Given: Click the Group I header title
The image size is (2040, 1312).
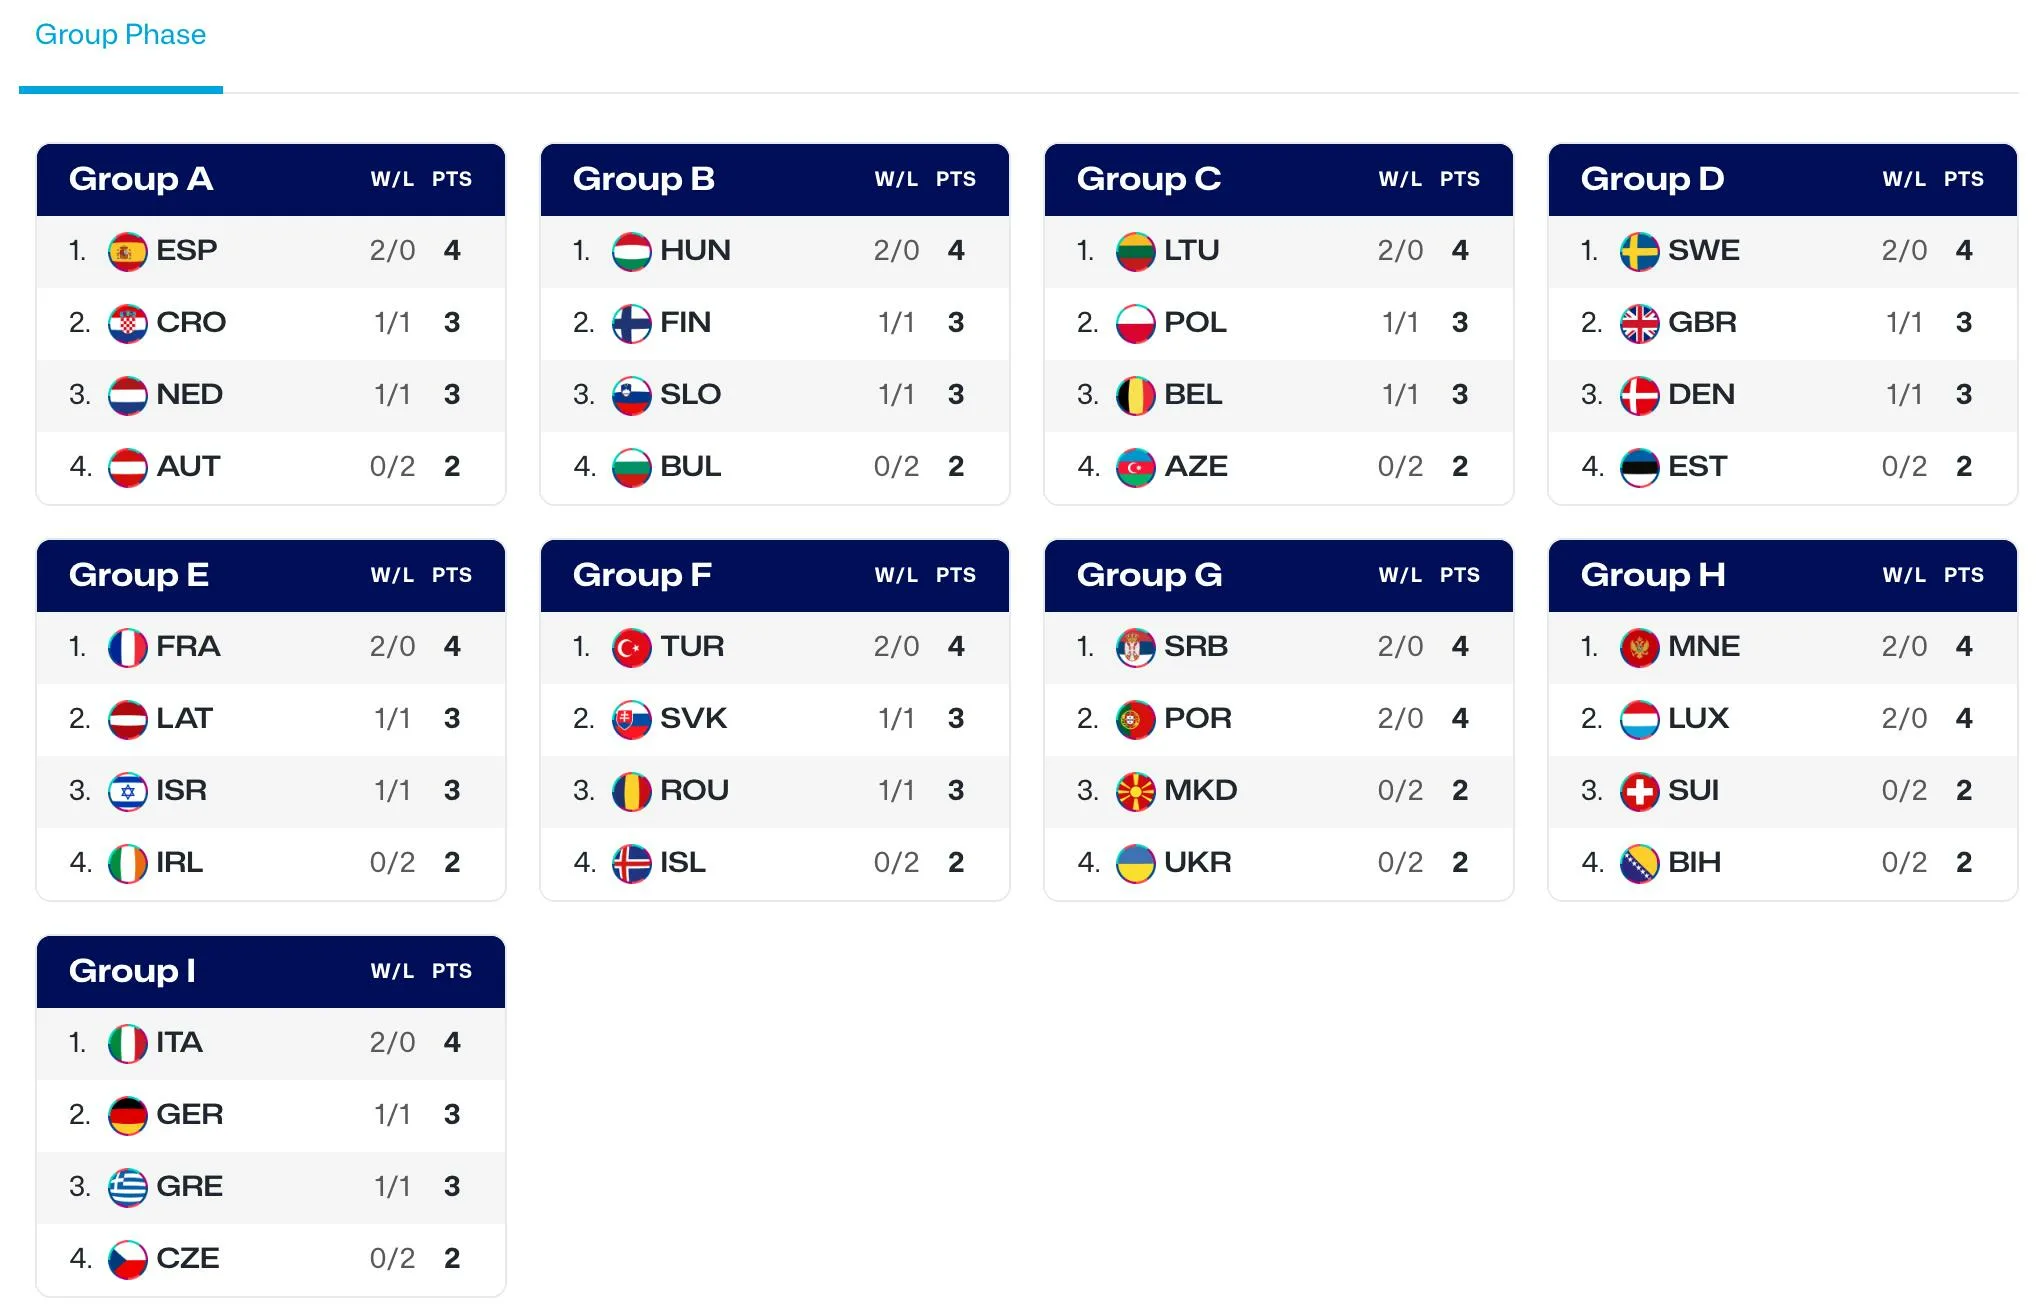Looking at the screenshot, I should pyautogui.click(x=132, y=971).
